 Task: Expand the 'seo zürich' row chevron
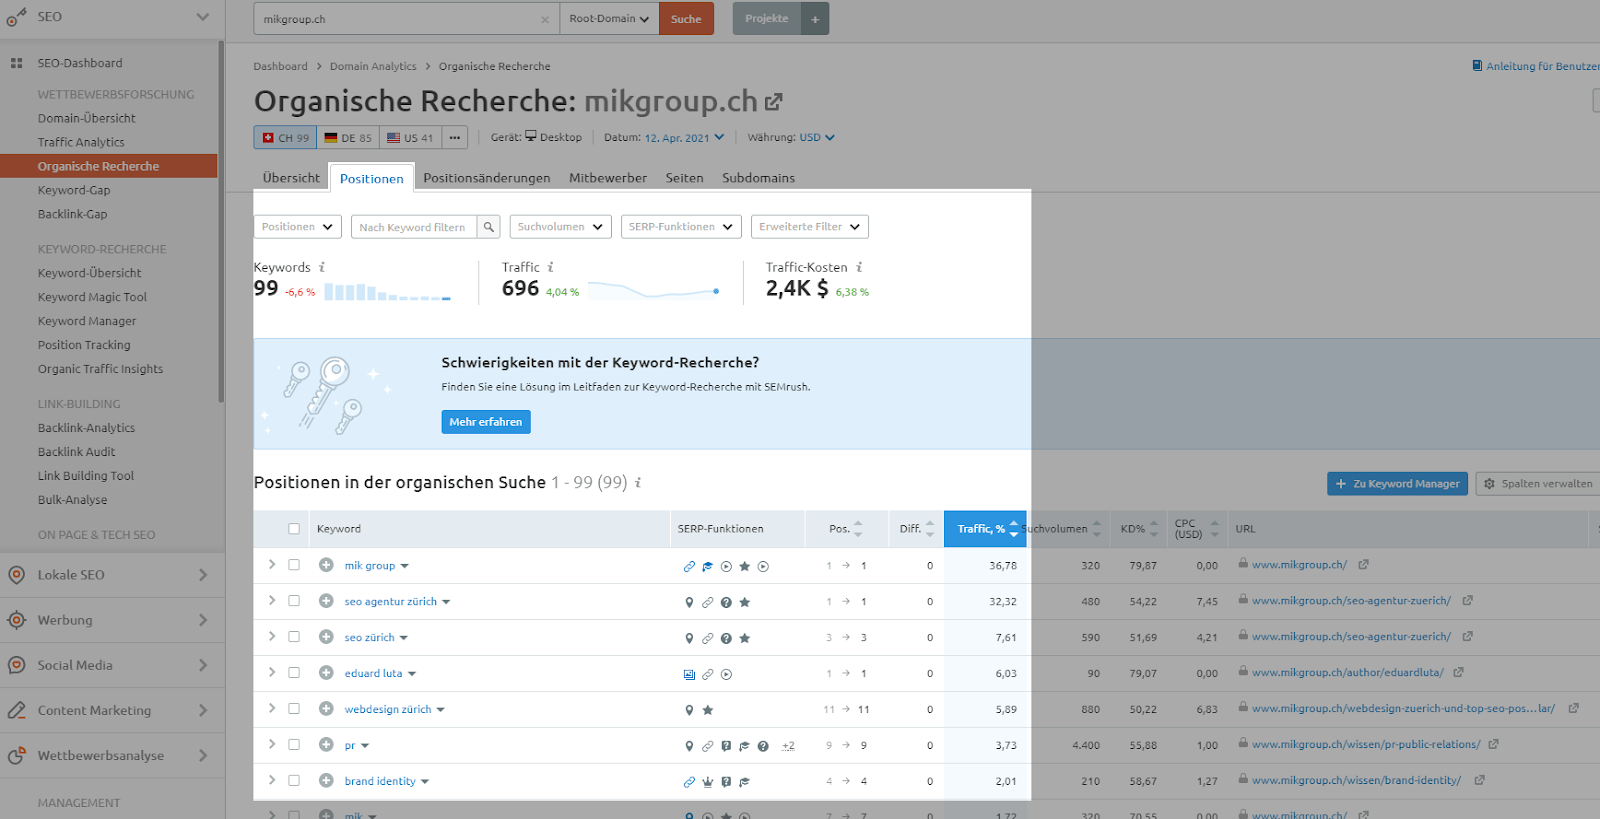[272, 637]
